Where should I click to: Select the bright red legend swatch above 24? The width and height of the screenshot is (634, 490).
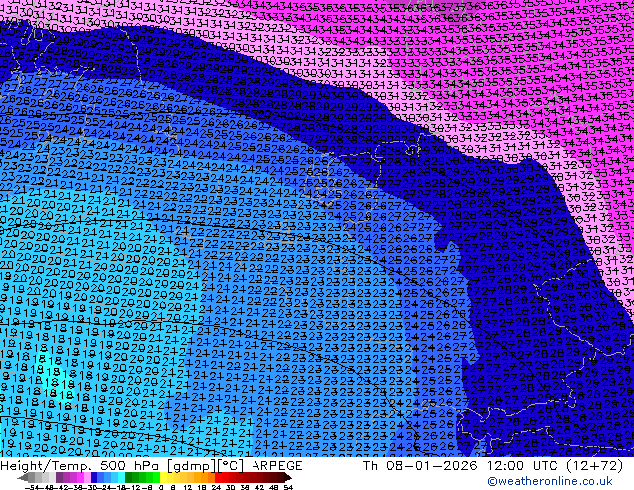tap(218, 478)
